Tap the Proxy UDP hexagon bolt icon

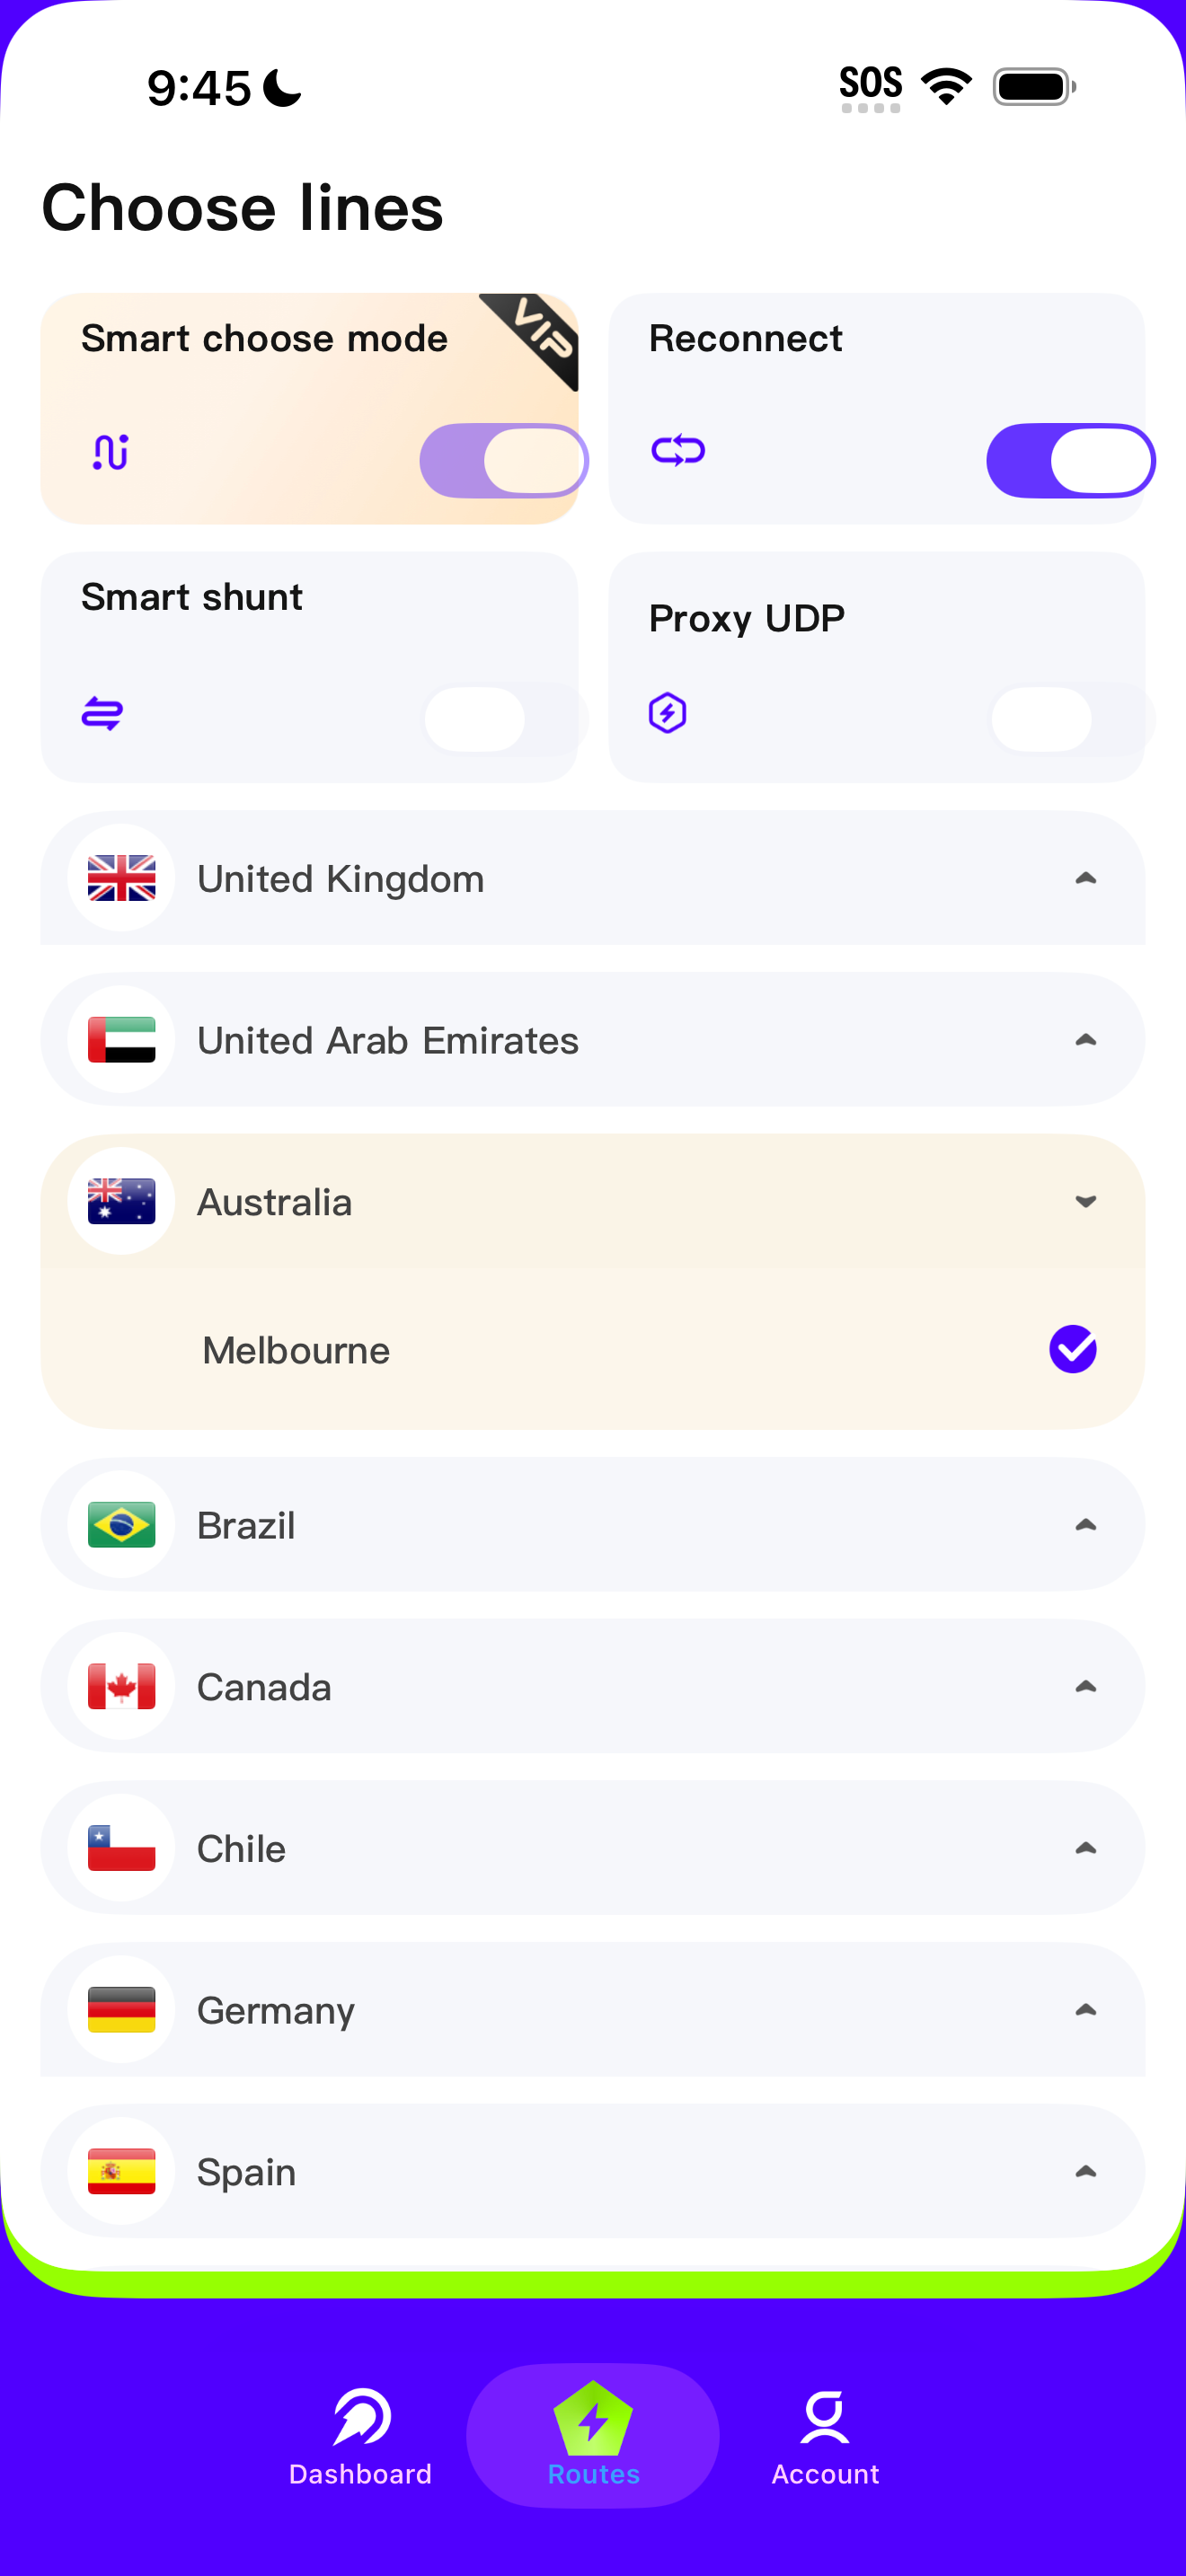[x=667, y=713]
